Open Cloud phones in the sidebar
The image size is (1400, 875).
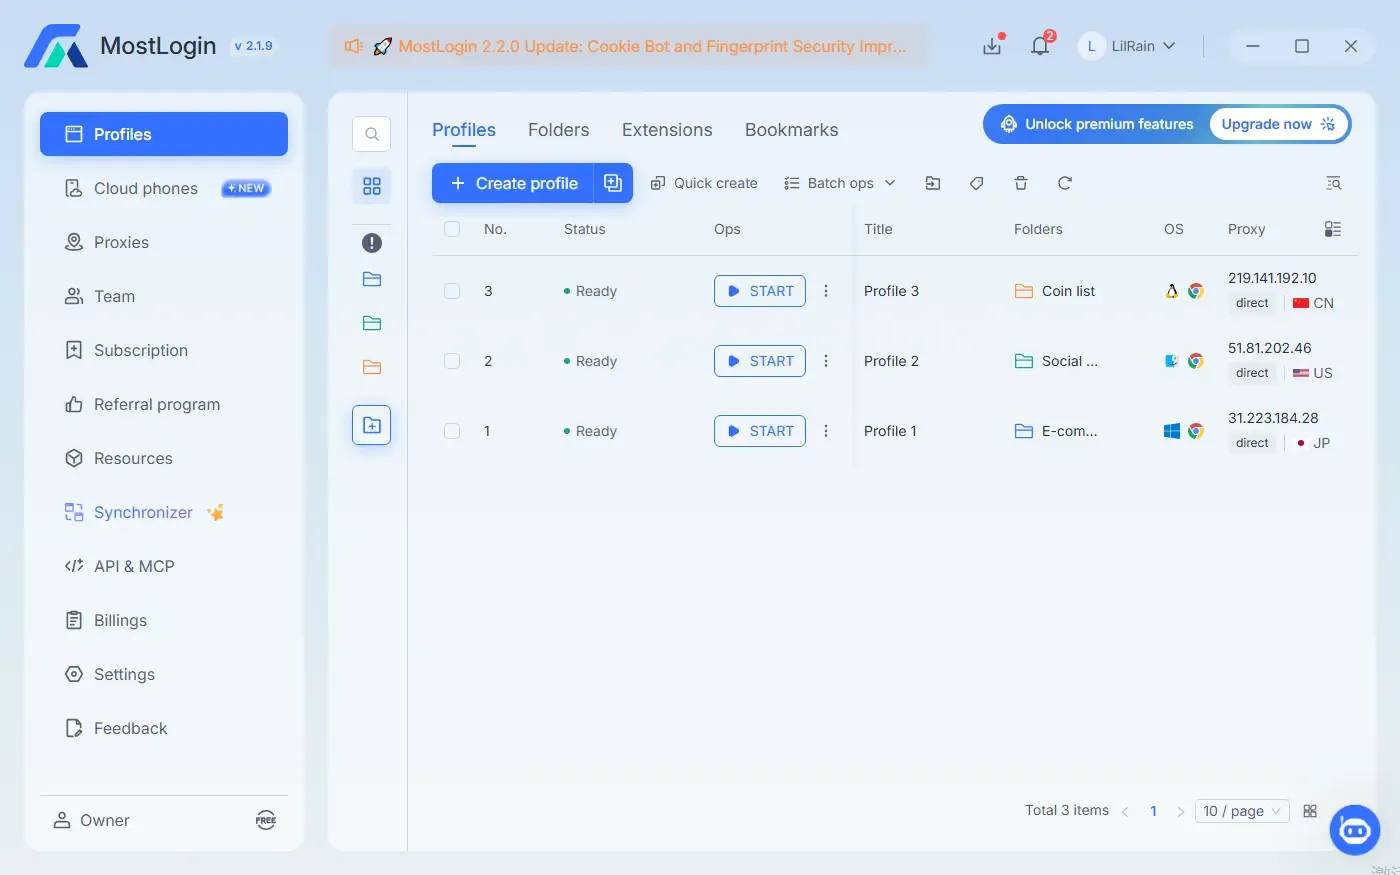(x=164, y=188)
